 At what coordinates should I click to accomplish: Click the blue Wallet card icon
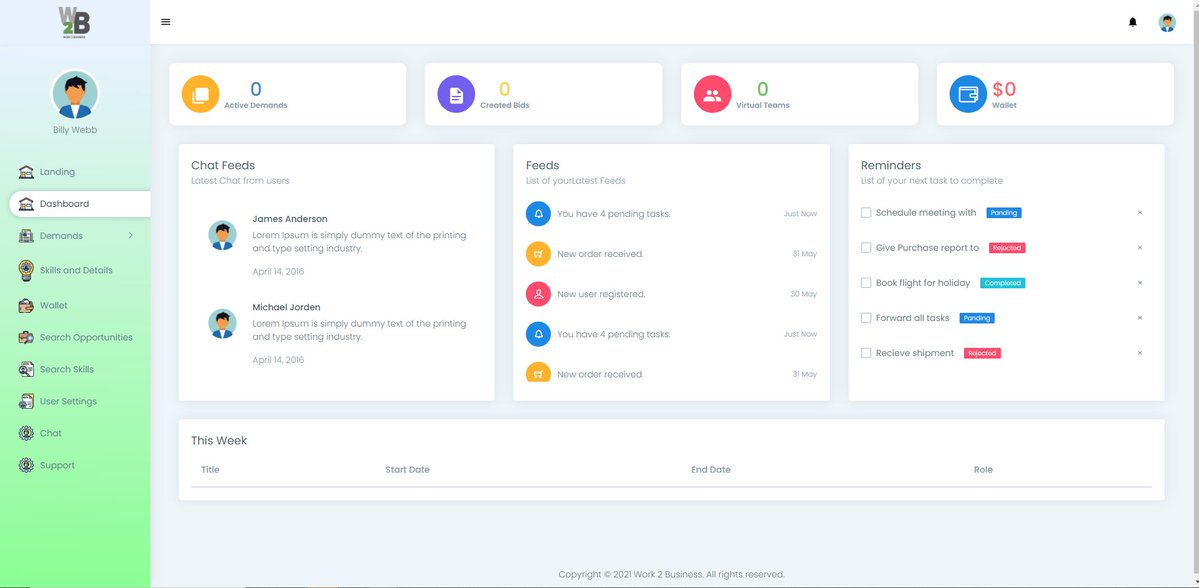click(968, 94)
